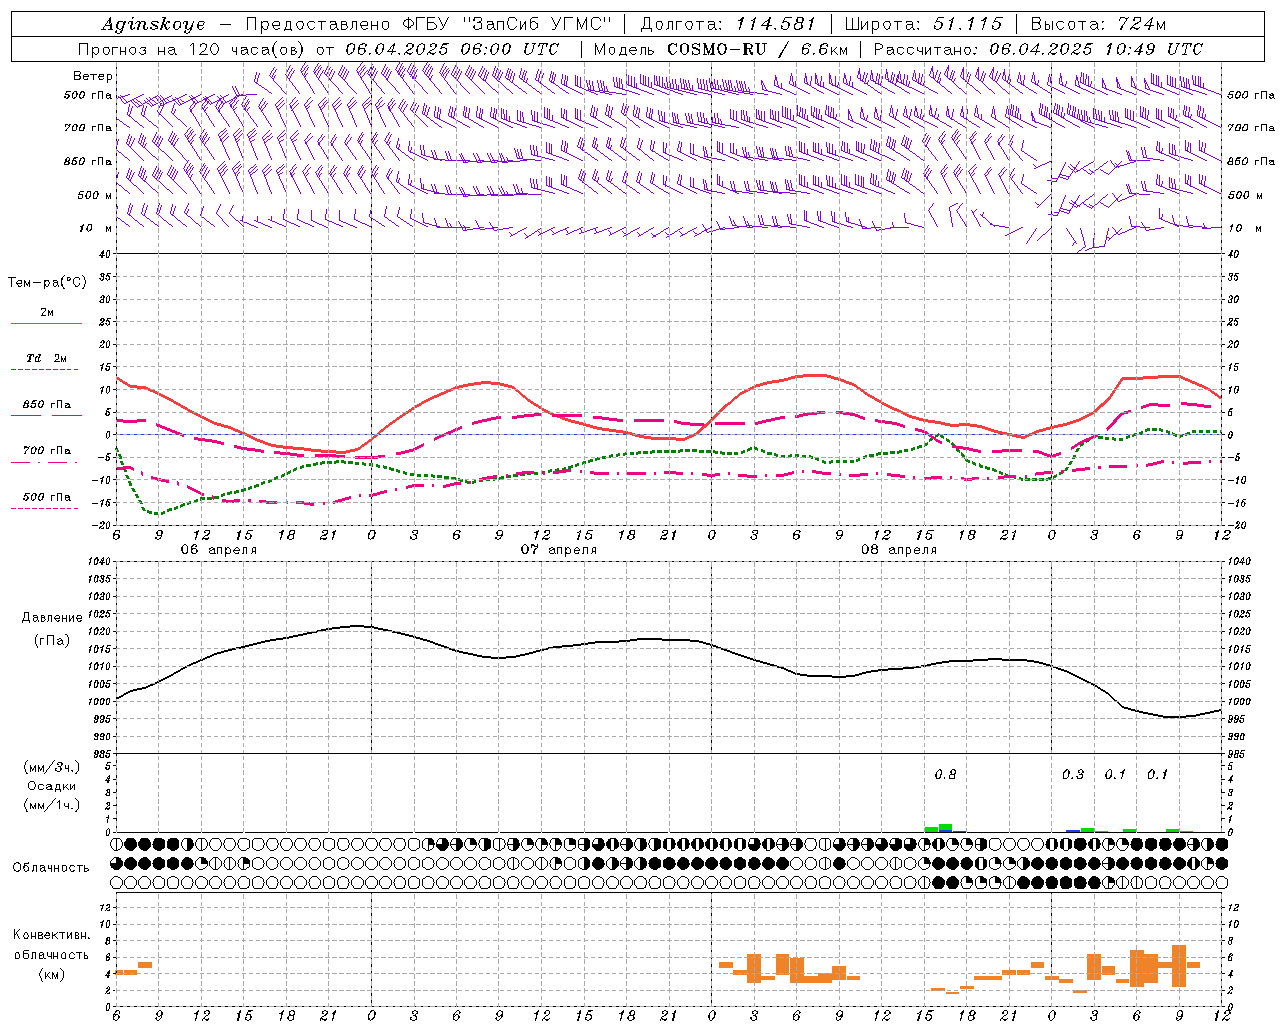1280x1024 pixels.
Task: Select the longitude value Долгота: 114.581
Action: [728, 24]
